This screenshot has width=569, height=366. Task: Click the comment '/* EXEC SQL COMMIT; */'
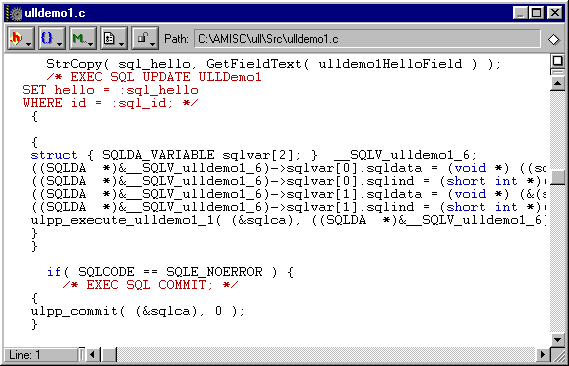click(150, 285)
